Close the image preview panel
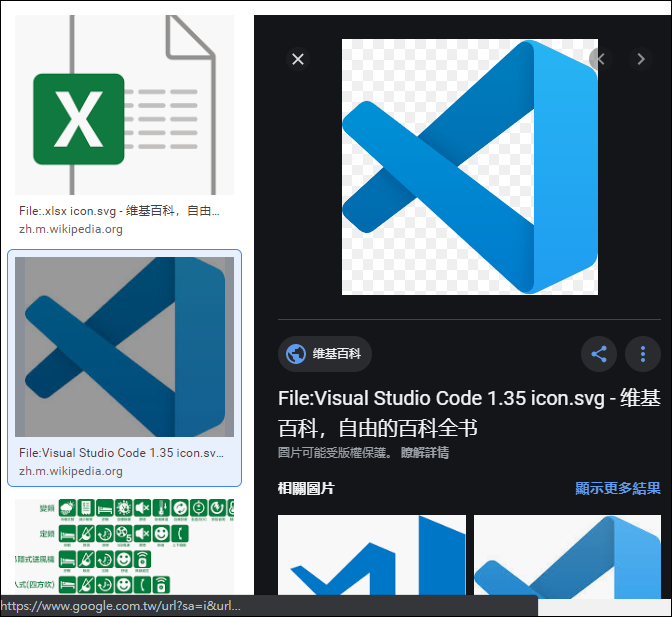This screenshot has height=617, width=672. pos(298,59)
